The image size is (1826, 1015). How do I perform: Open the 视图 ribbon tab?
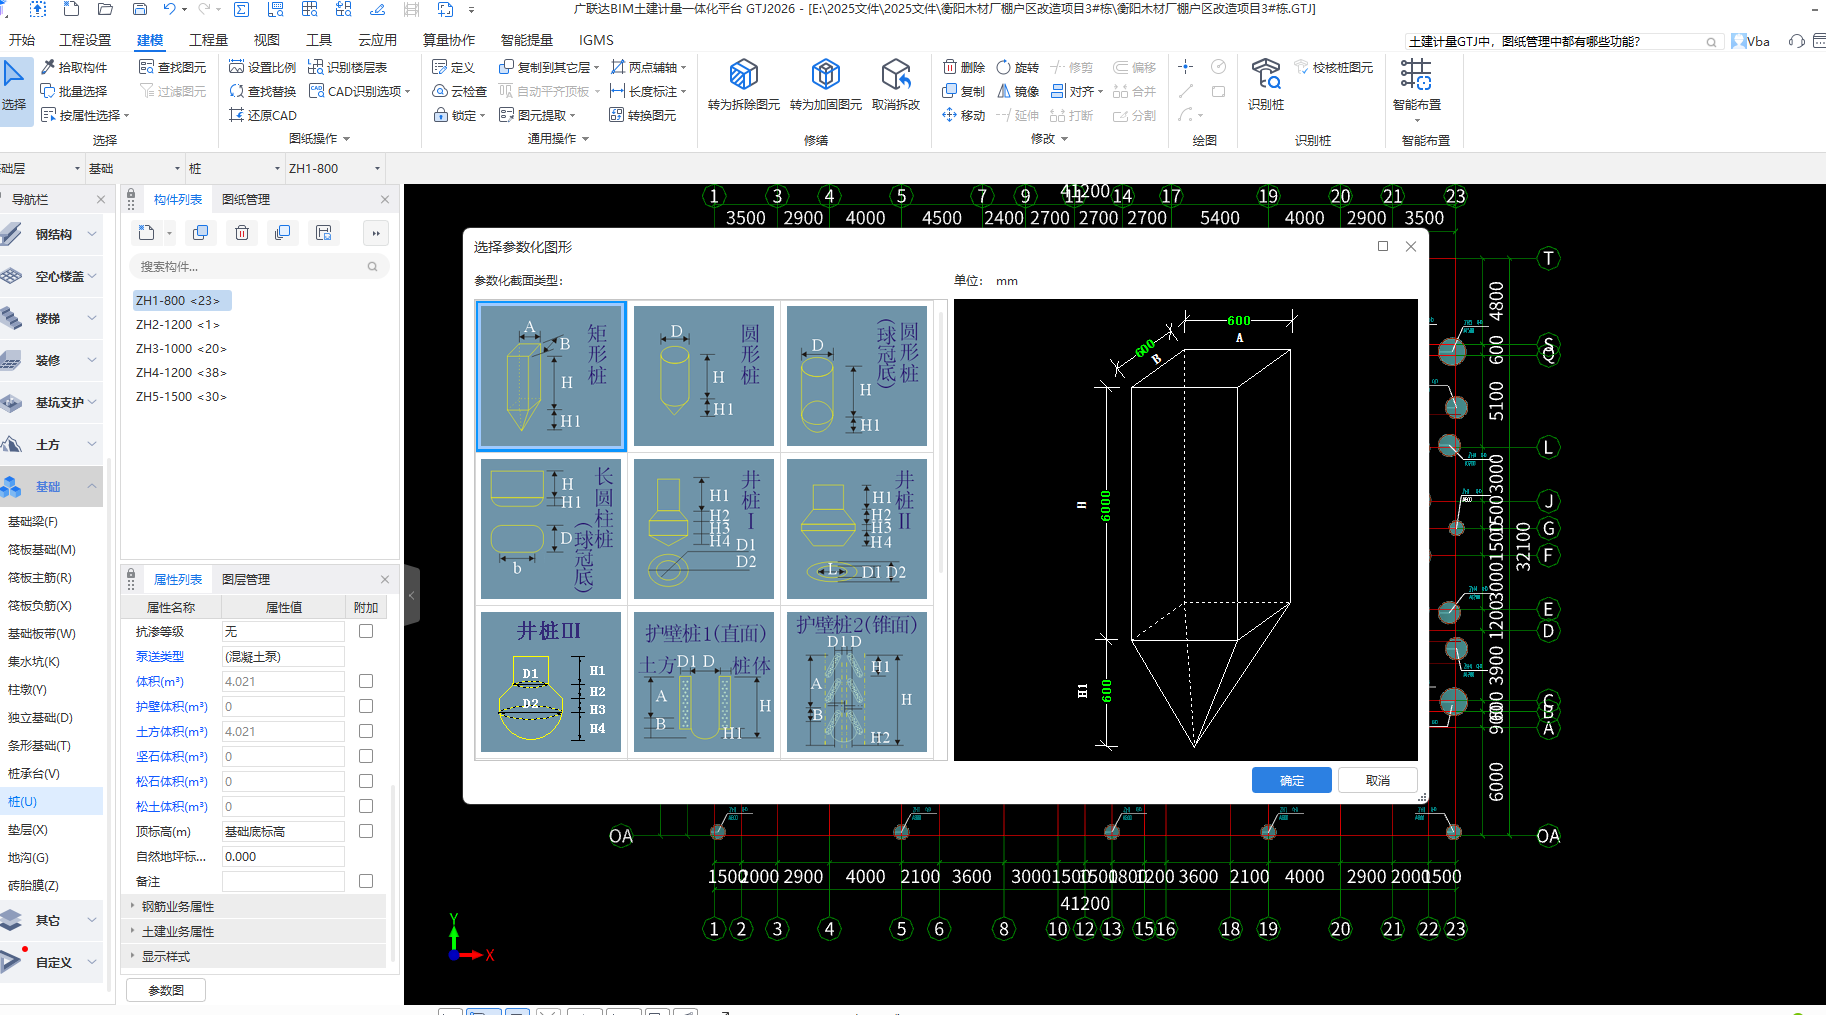click(x=267, y=40)
